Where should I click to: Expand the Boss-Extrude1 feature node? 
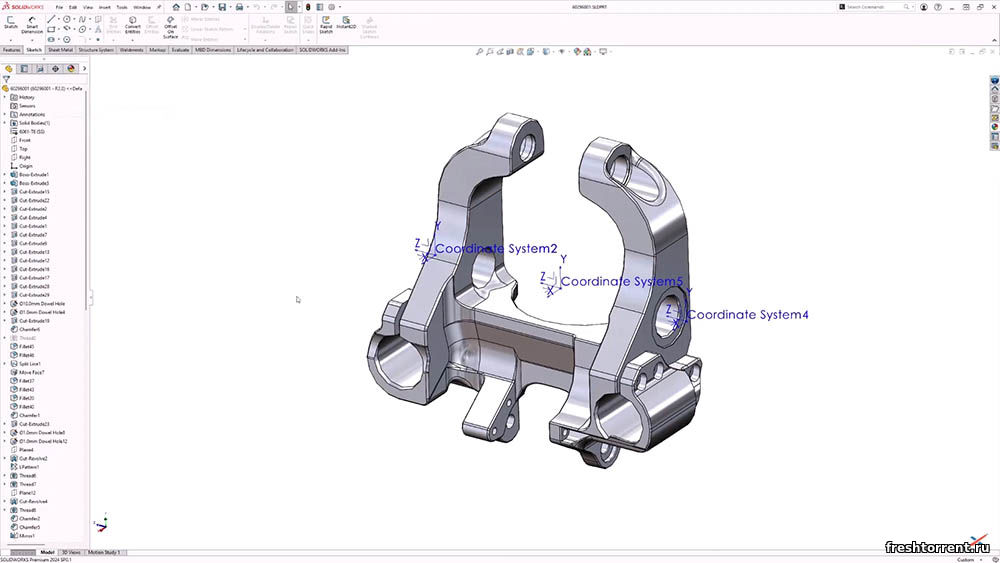5,175
